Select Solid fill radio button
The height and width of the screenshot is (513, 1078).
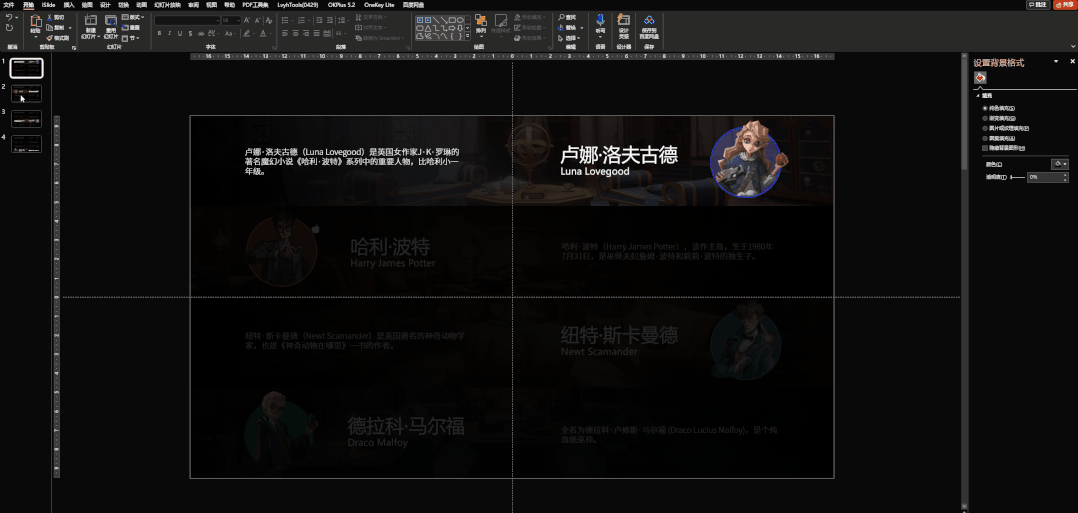(x=985, y=108)
